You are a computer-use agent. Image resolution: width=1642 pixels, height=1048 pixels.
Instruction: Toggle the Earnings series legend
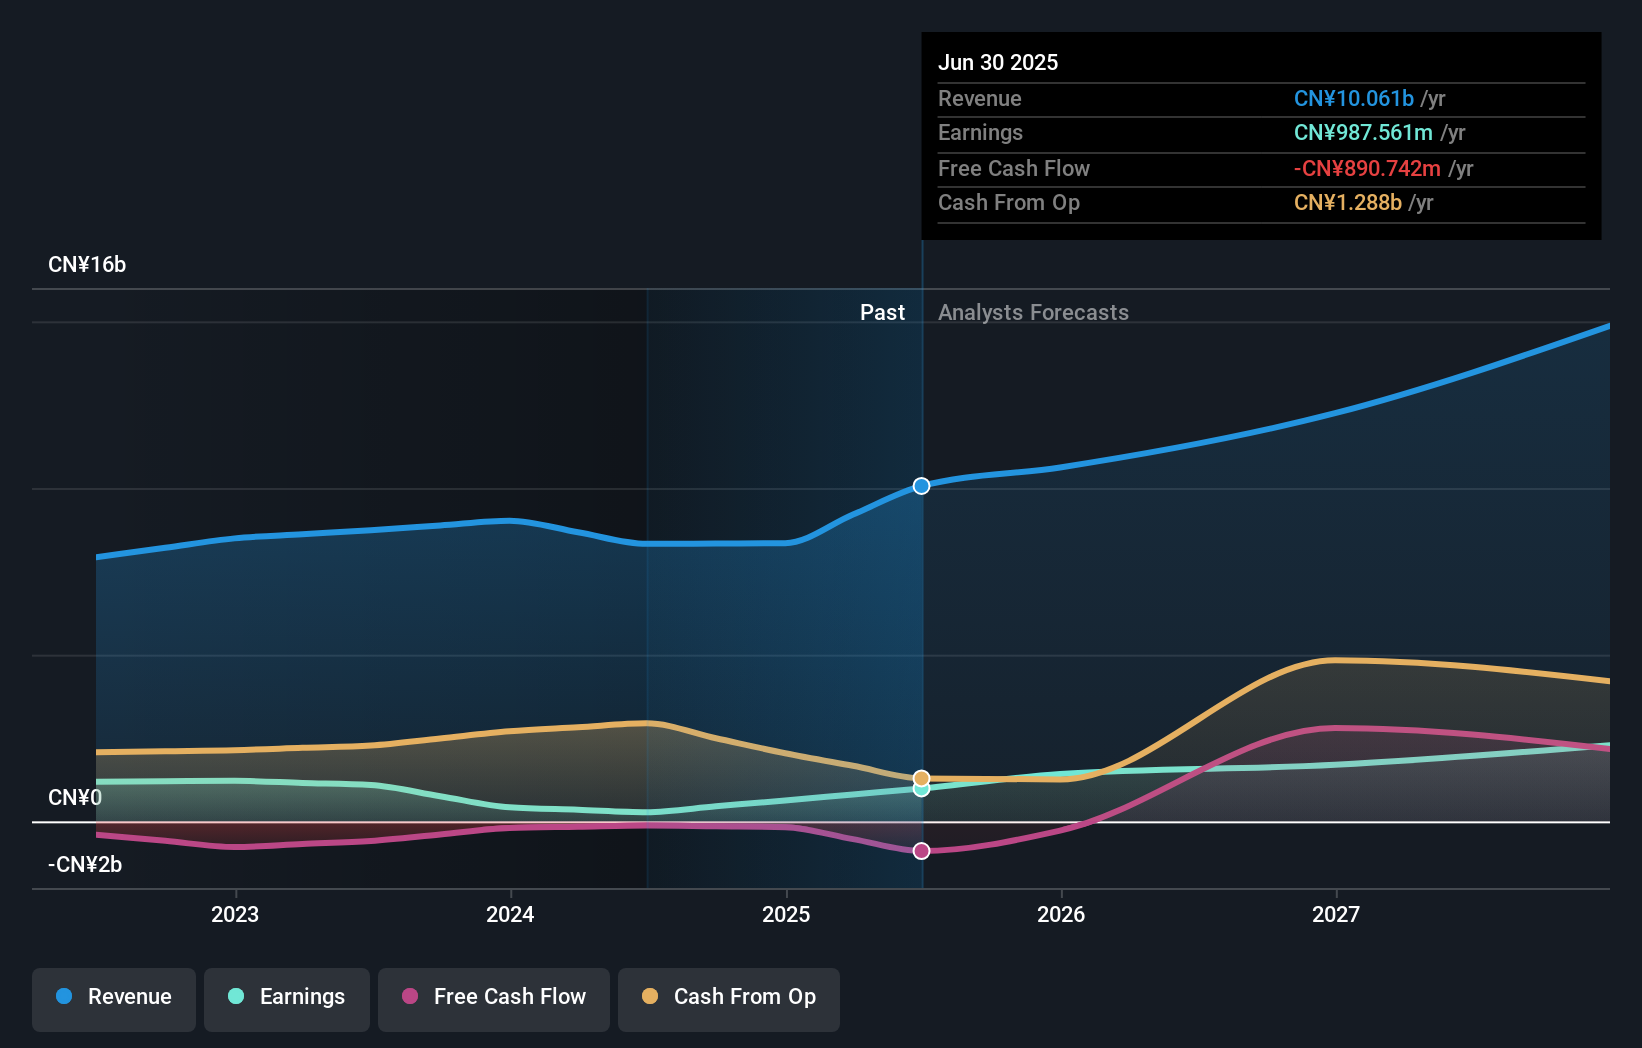coord(287,999)
